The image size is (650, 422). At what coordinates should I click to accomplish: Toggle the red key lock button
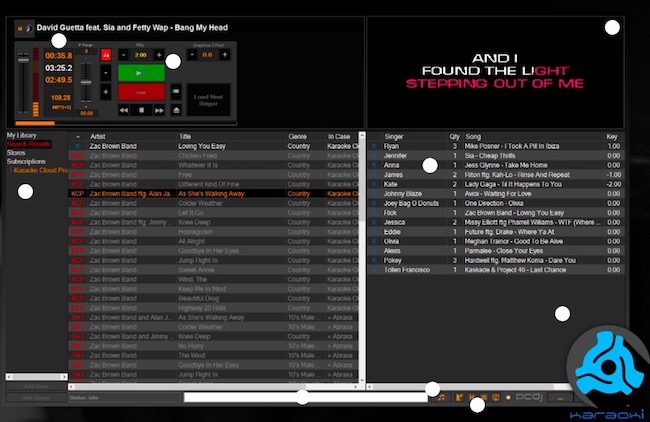tap(106, 55)
